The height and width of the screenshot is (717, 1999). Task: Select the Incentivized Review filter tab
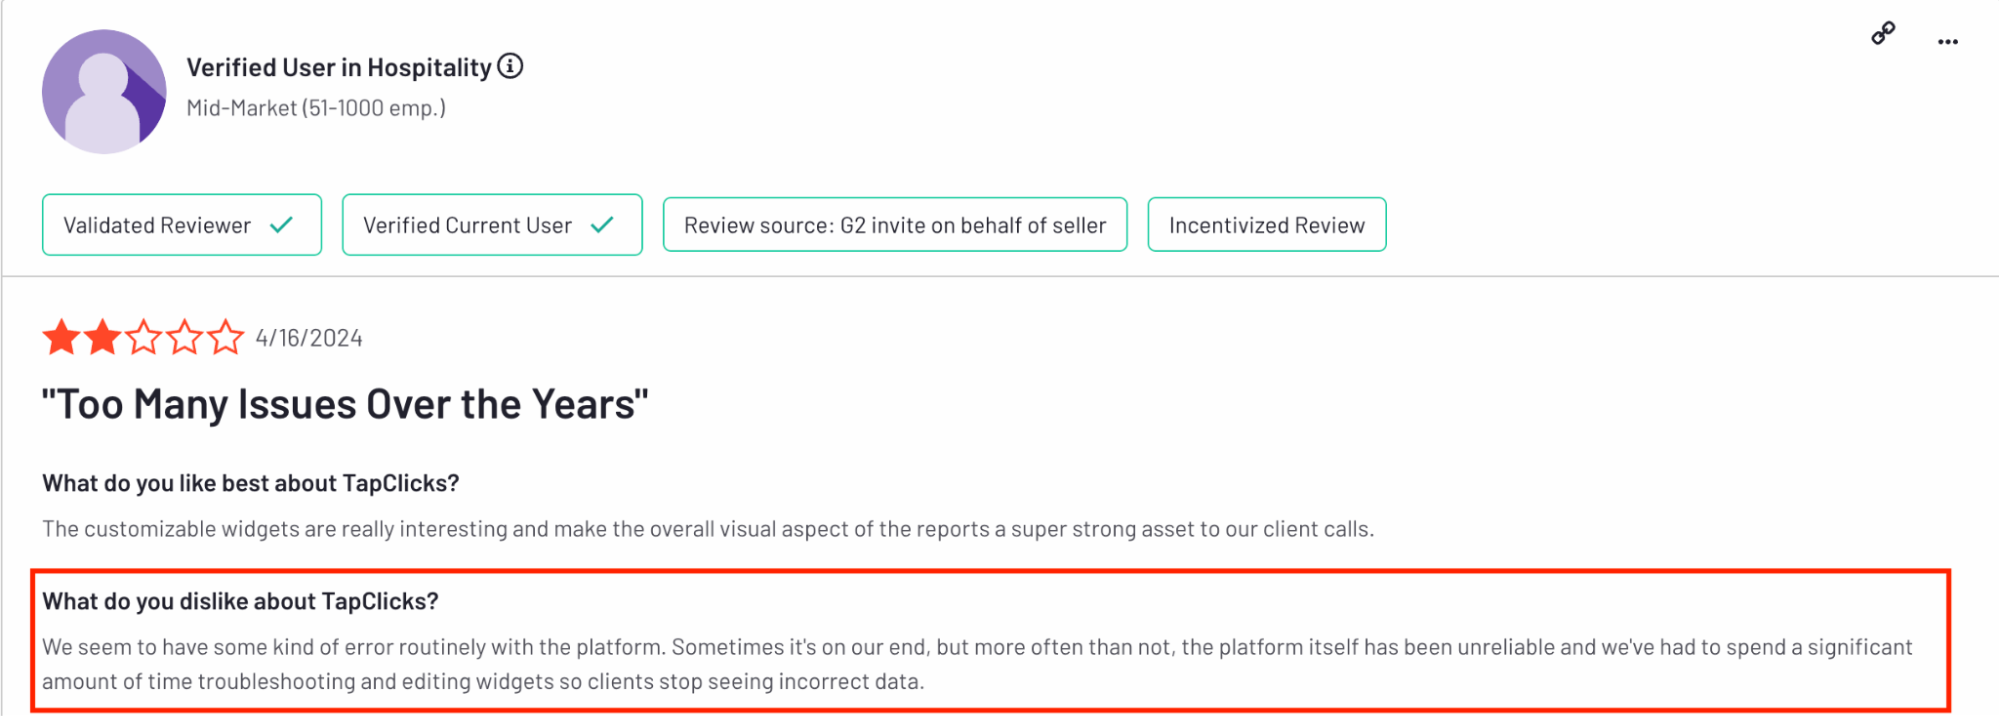pyautogui.click(x=1266, y=224)
